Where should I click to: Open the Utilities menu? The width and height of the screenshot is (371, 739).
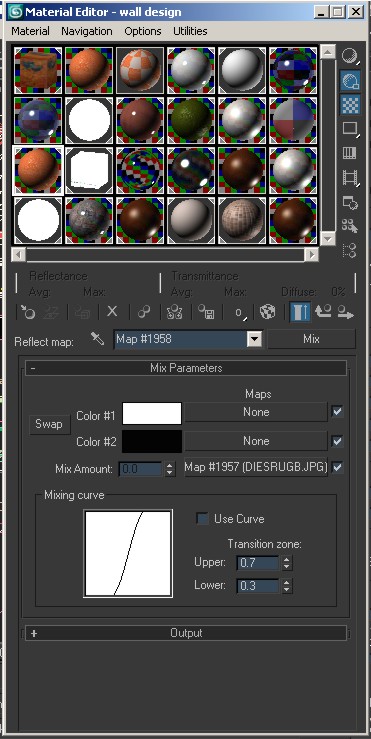point(190,31)
